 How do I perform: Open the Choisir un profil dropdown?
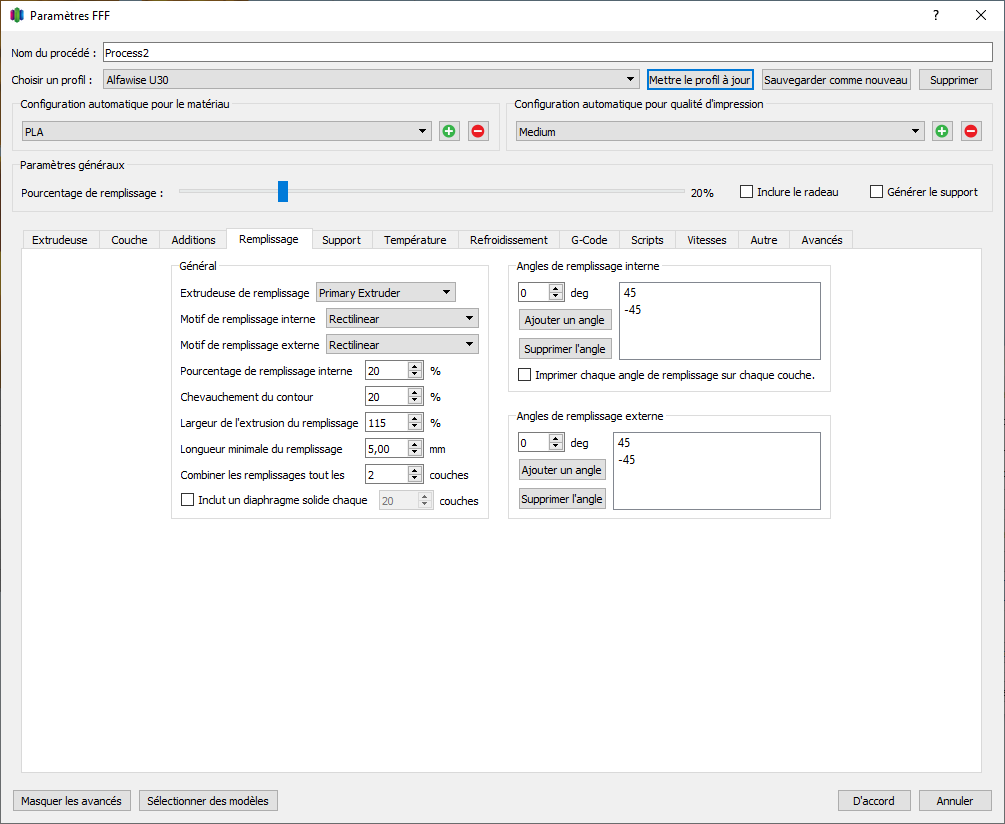[x=371, y=79]
